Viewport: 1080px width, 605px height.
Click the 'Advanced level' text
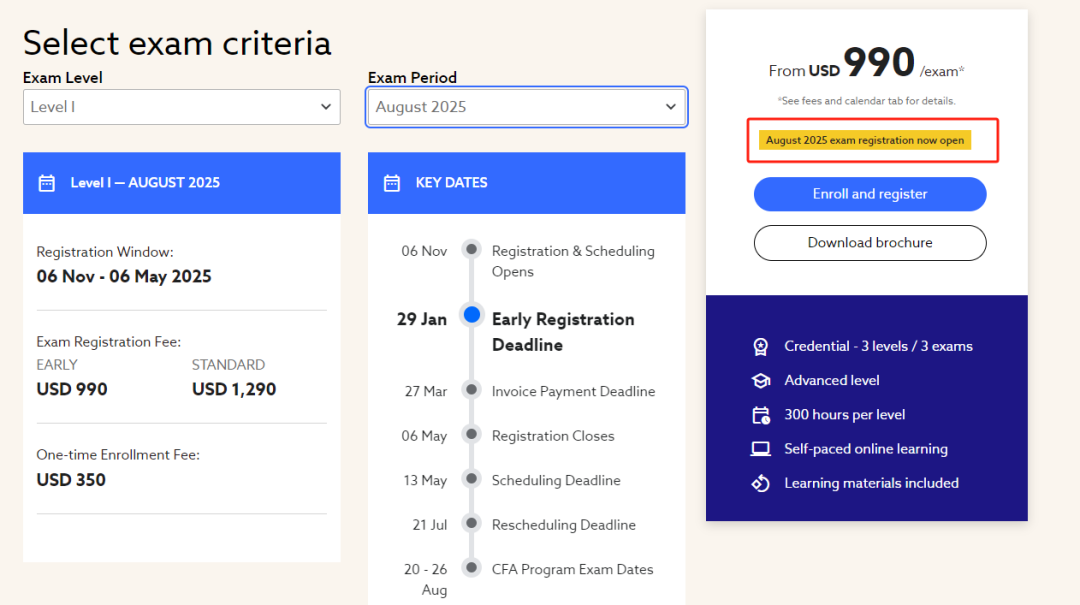[831, 380]
